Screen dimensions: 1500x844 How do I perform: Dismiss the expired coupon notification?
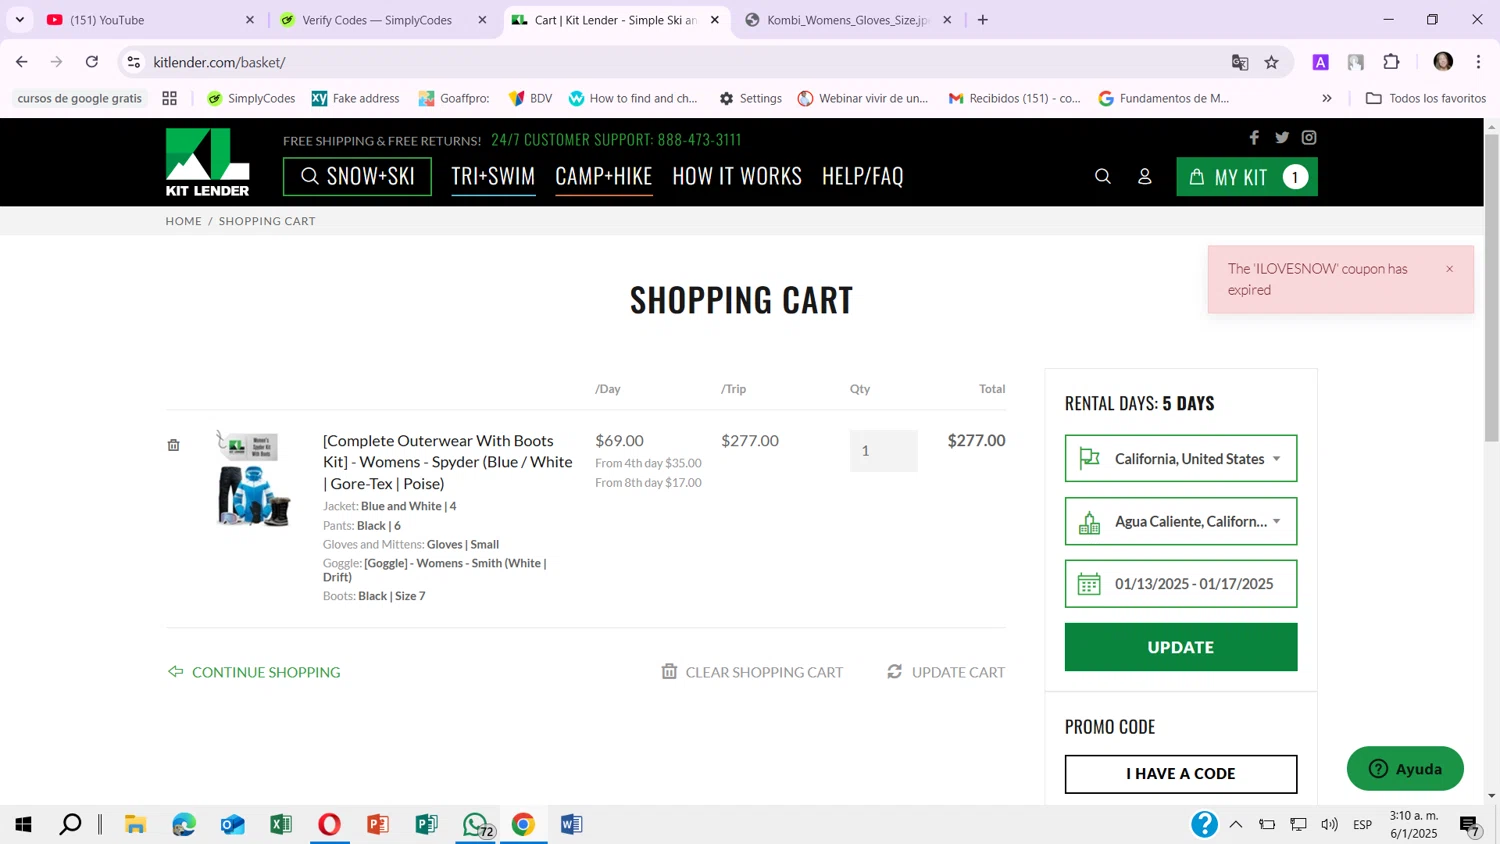click(x=1449, y=269)
